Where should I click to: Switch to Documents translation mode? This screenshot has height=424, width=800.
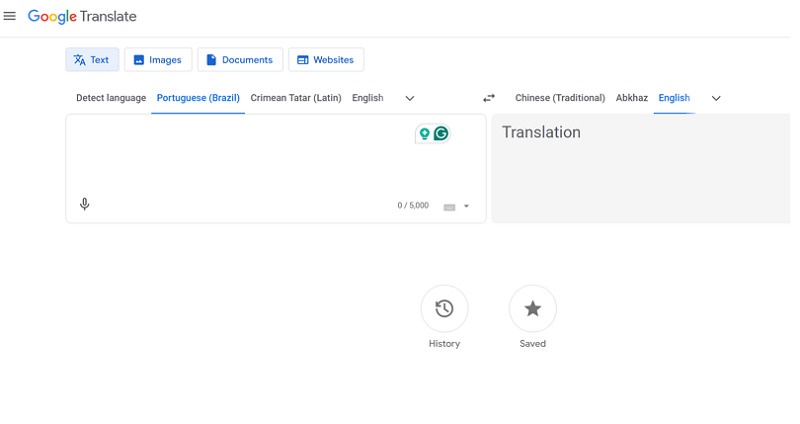(240, 60)
